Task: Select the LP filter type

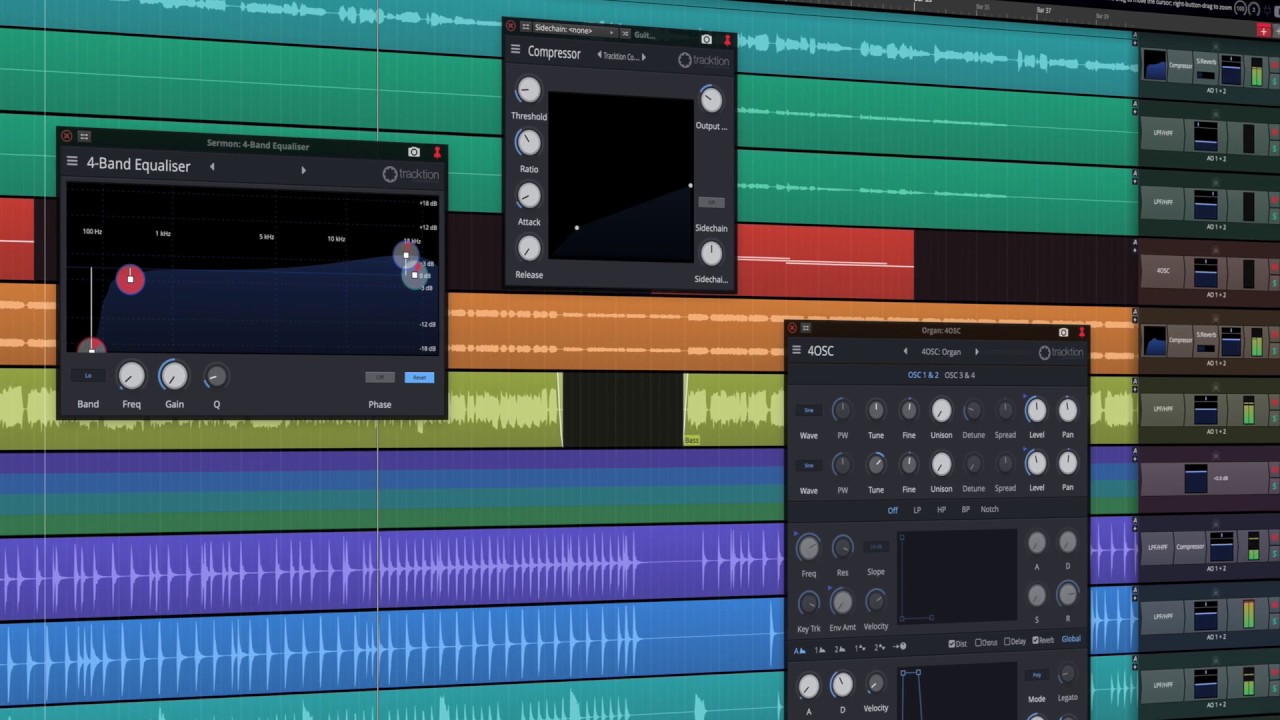Action: [x=917, y=510]
